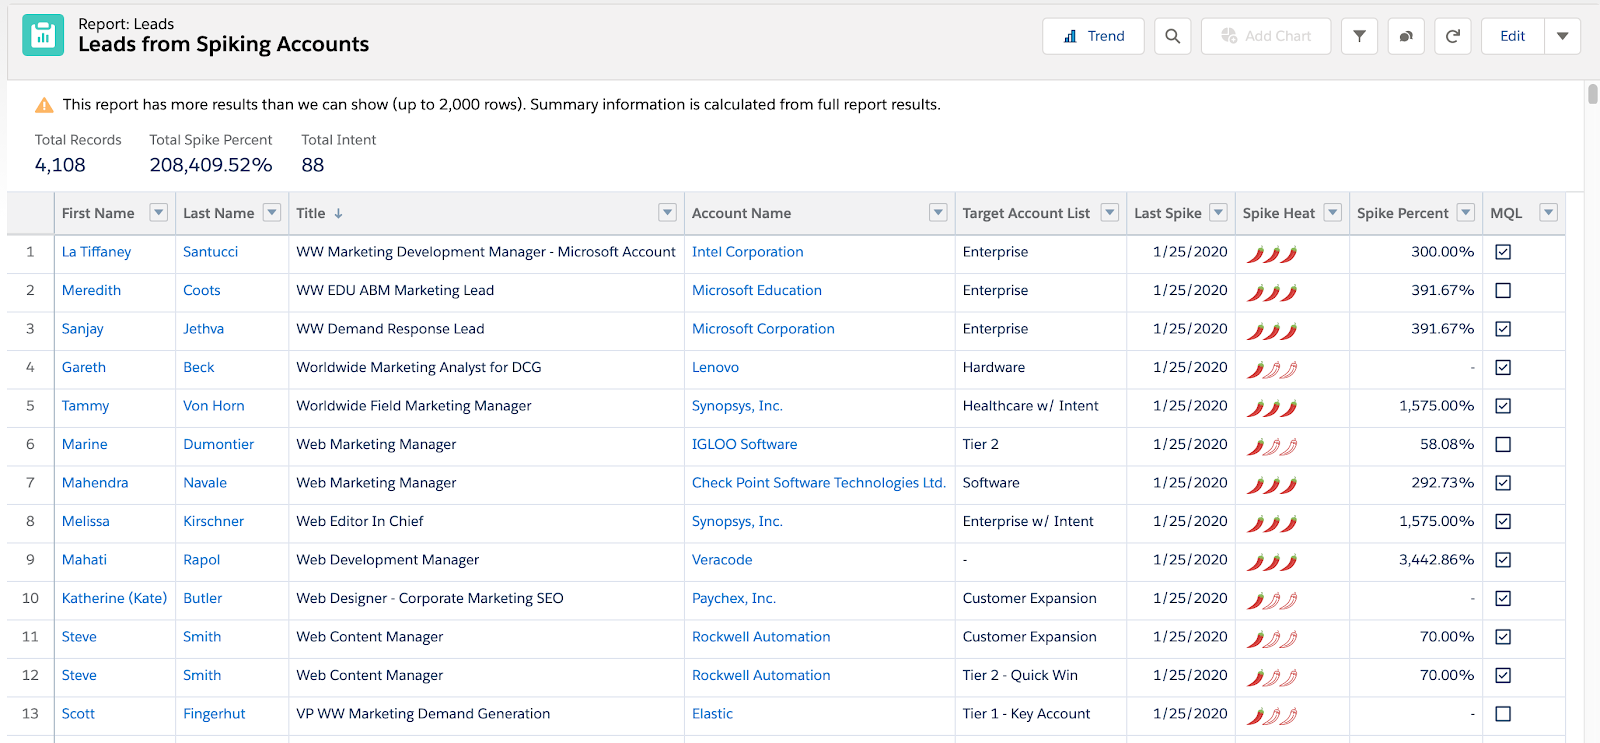Click the Edit report button
Screen dimensions: 1600x743
click(1513, 36)
